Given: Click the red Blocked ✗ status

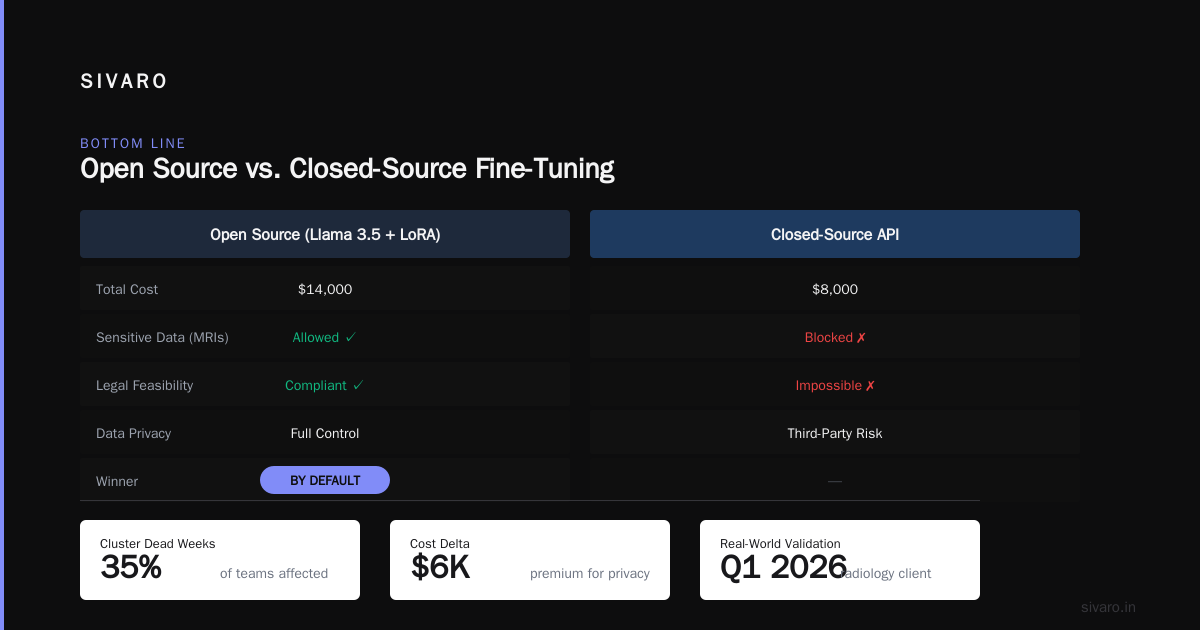Looking at the screenshot, I should [x=835, y=337].
